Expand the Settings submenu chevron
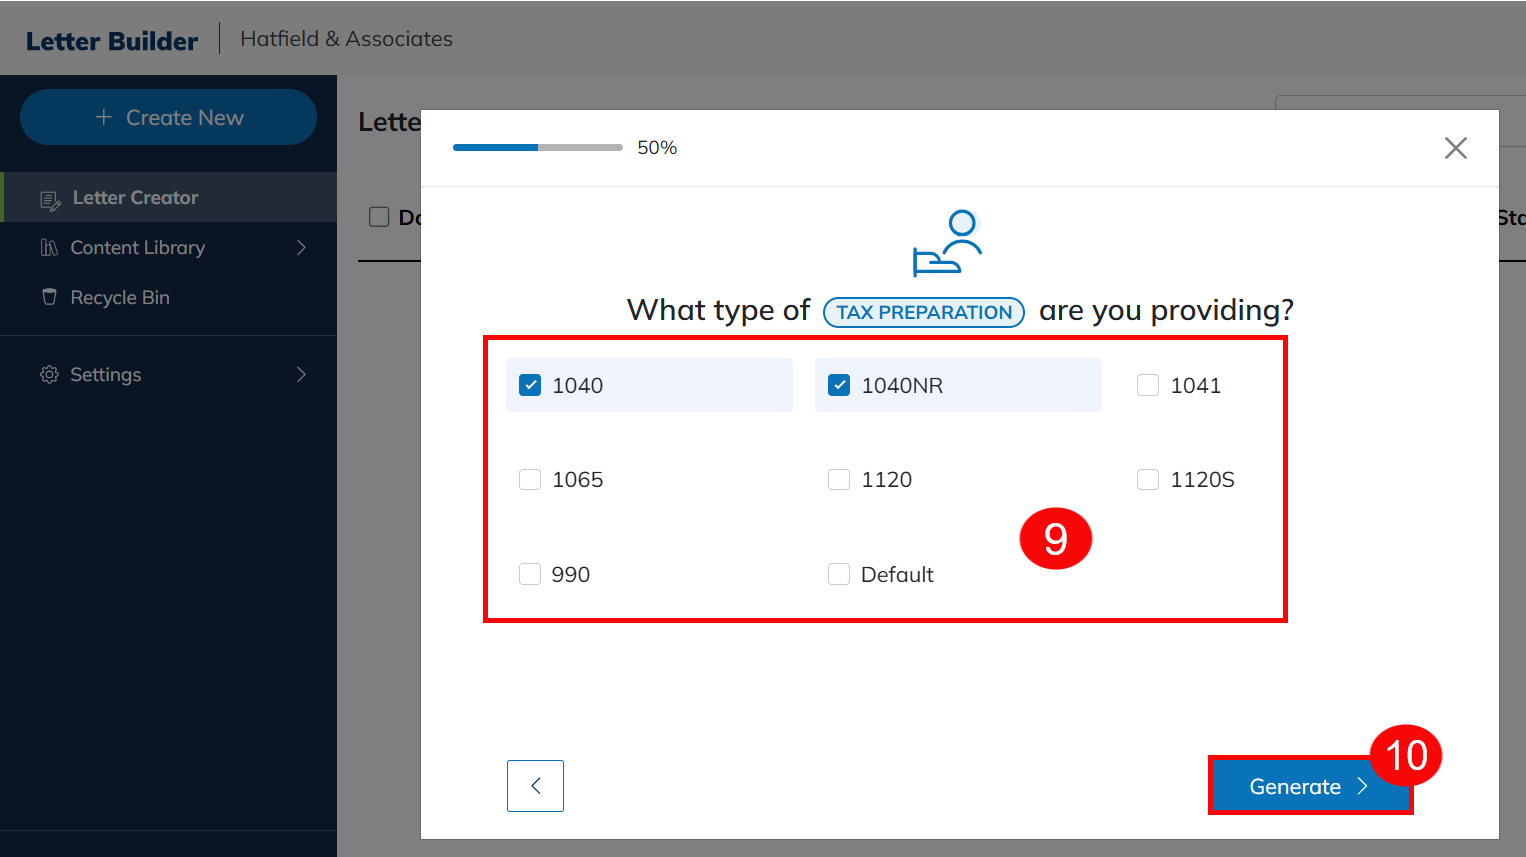 tap(301, 375)
